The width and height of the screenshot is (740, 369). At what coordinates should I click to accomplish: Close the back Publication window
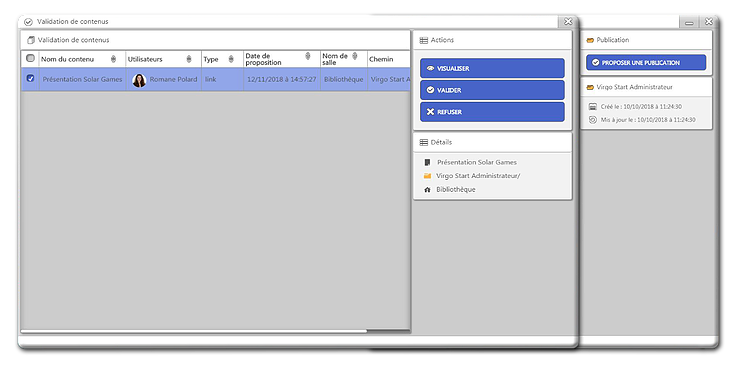[x=708, y=22]
